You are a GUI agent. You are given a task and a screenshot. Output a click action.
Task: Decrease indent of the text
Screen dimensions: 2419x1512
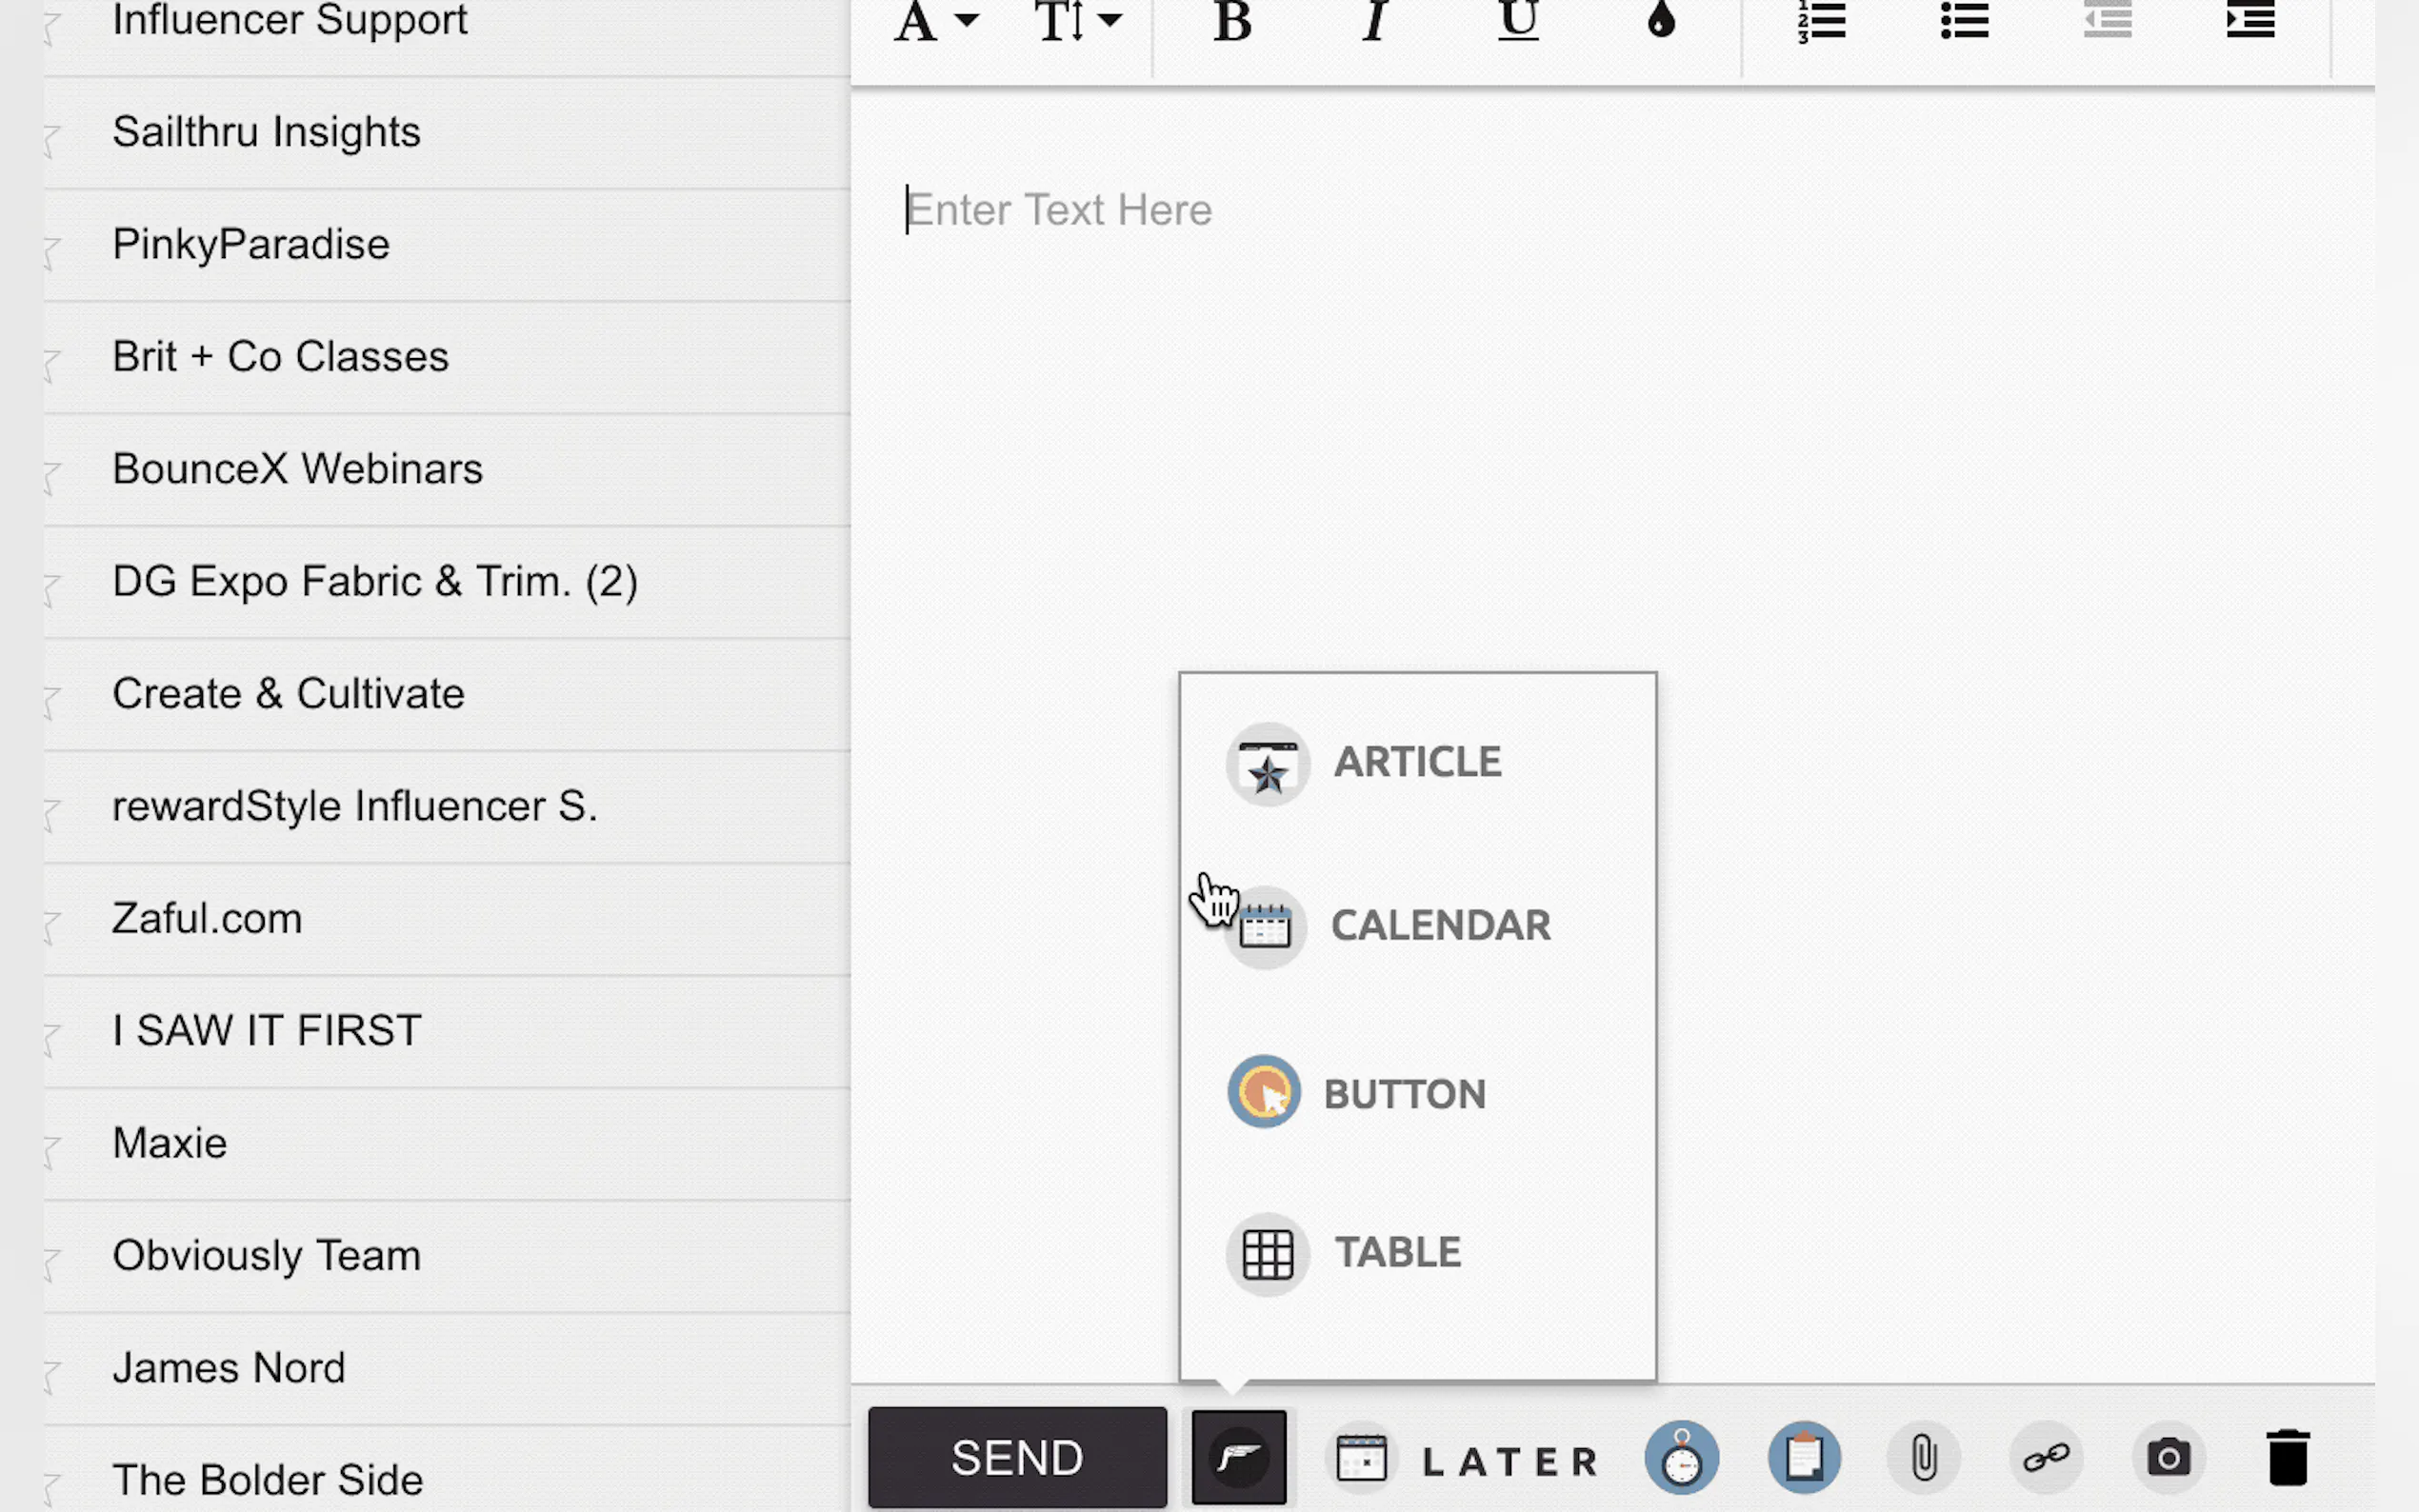pos(2107,20)
